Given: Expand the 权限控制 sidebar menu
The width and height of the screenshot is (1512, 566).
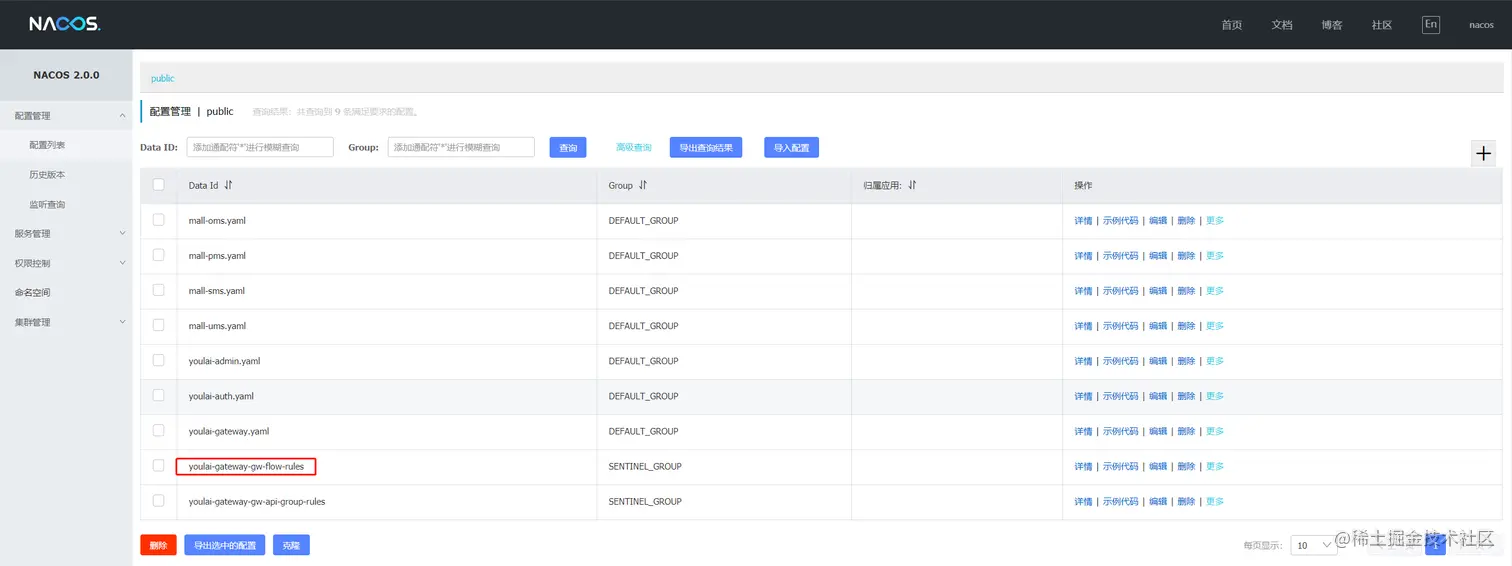Looking at the screenshot, I should click(66, 263).
